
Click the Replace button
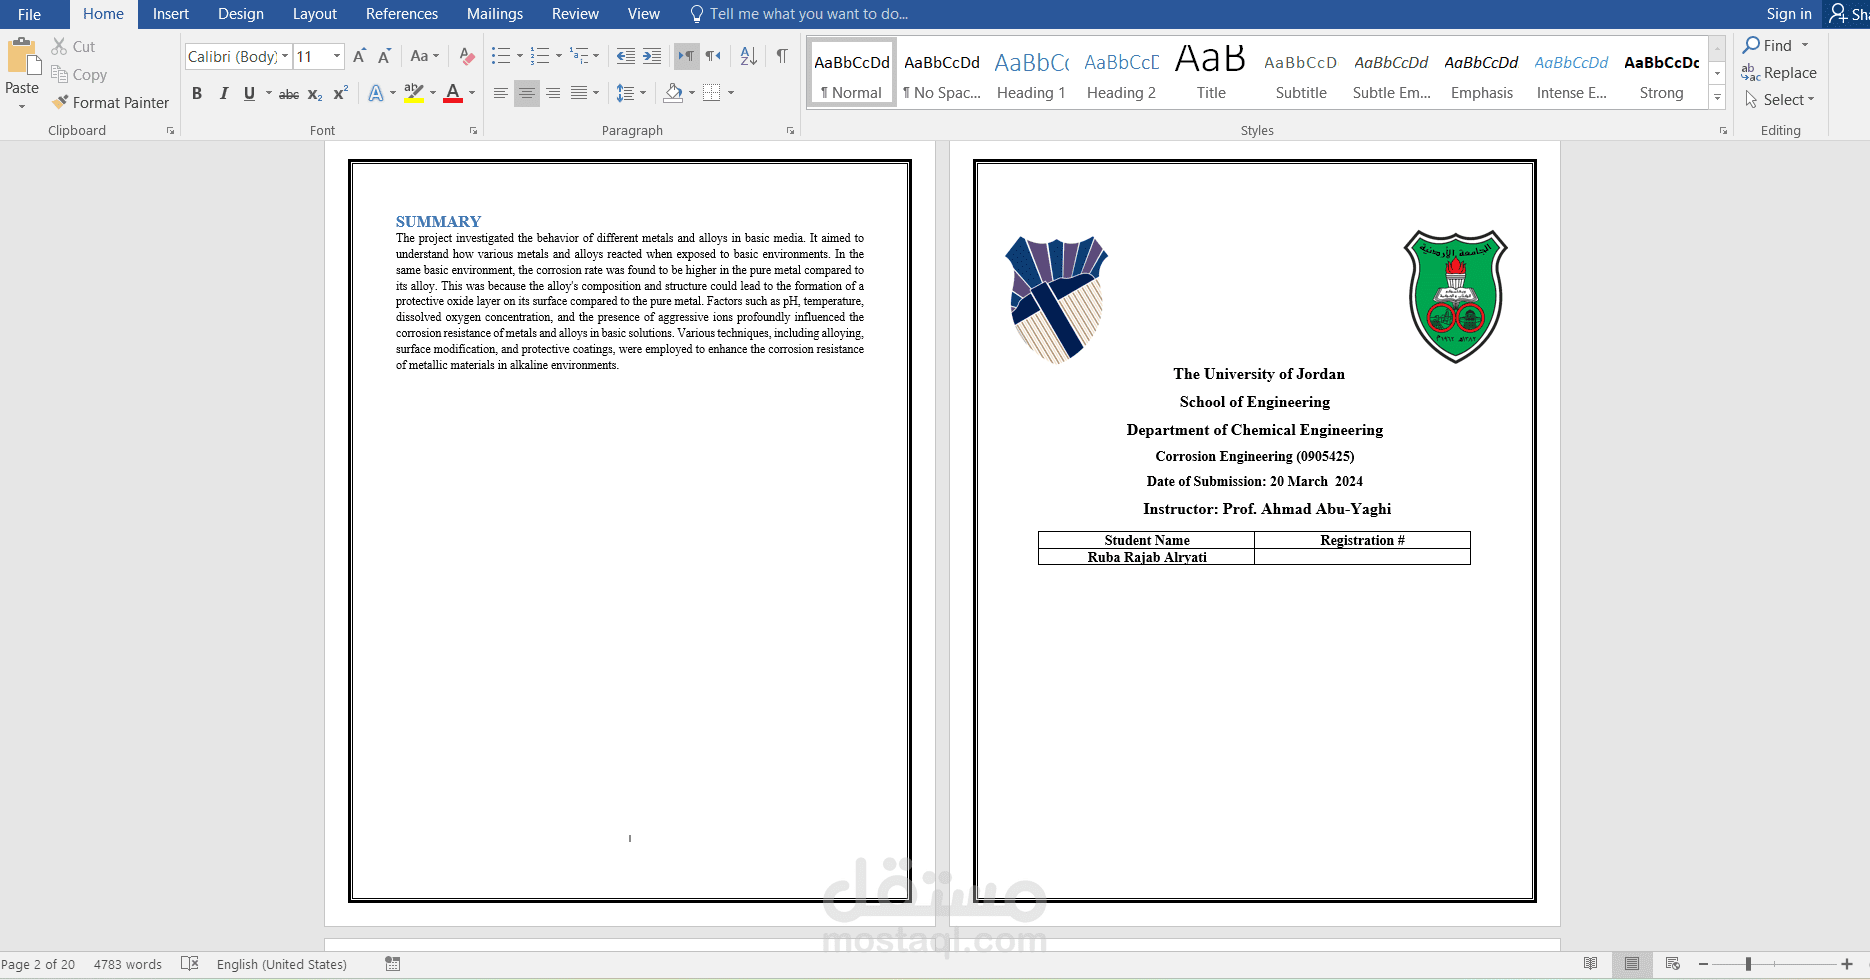pos(1779,73)
